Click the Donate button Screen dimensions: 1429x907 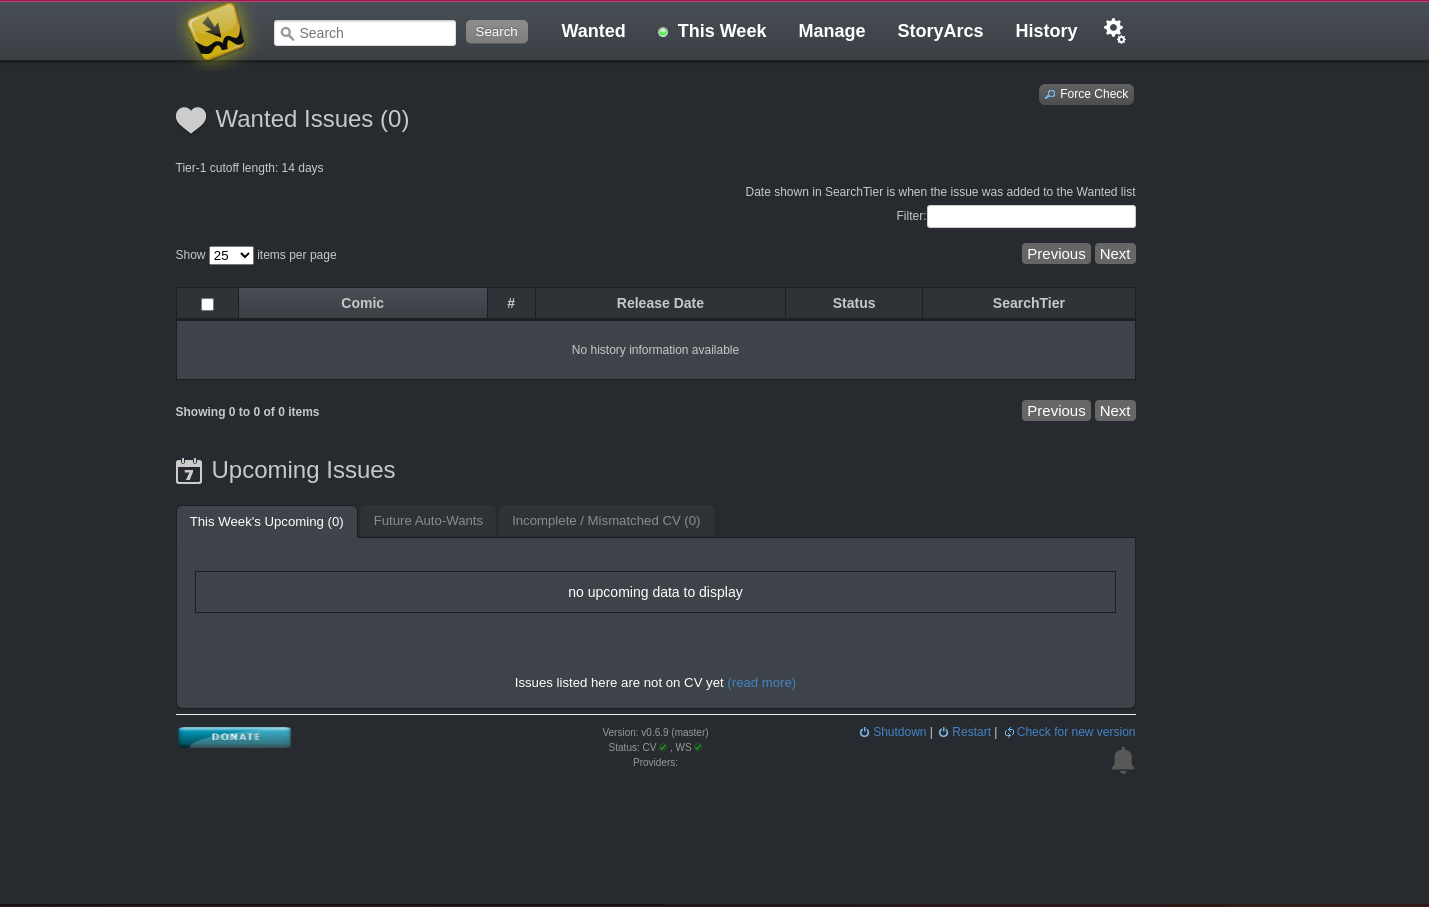coord(233,737)
